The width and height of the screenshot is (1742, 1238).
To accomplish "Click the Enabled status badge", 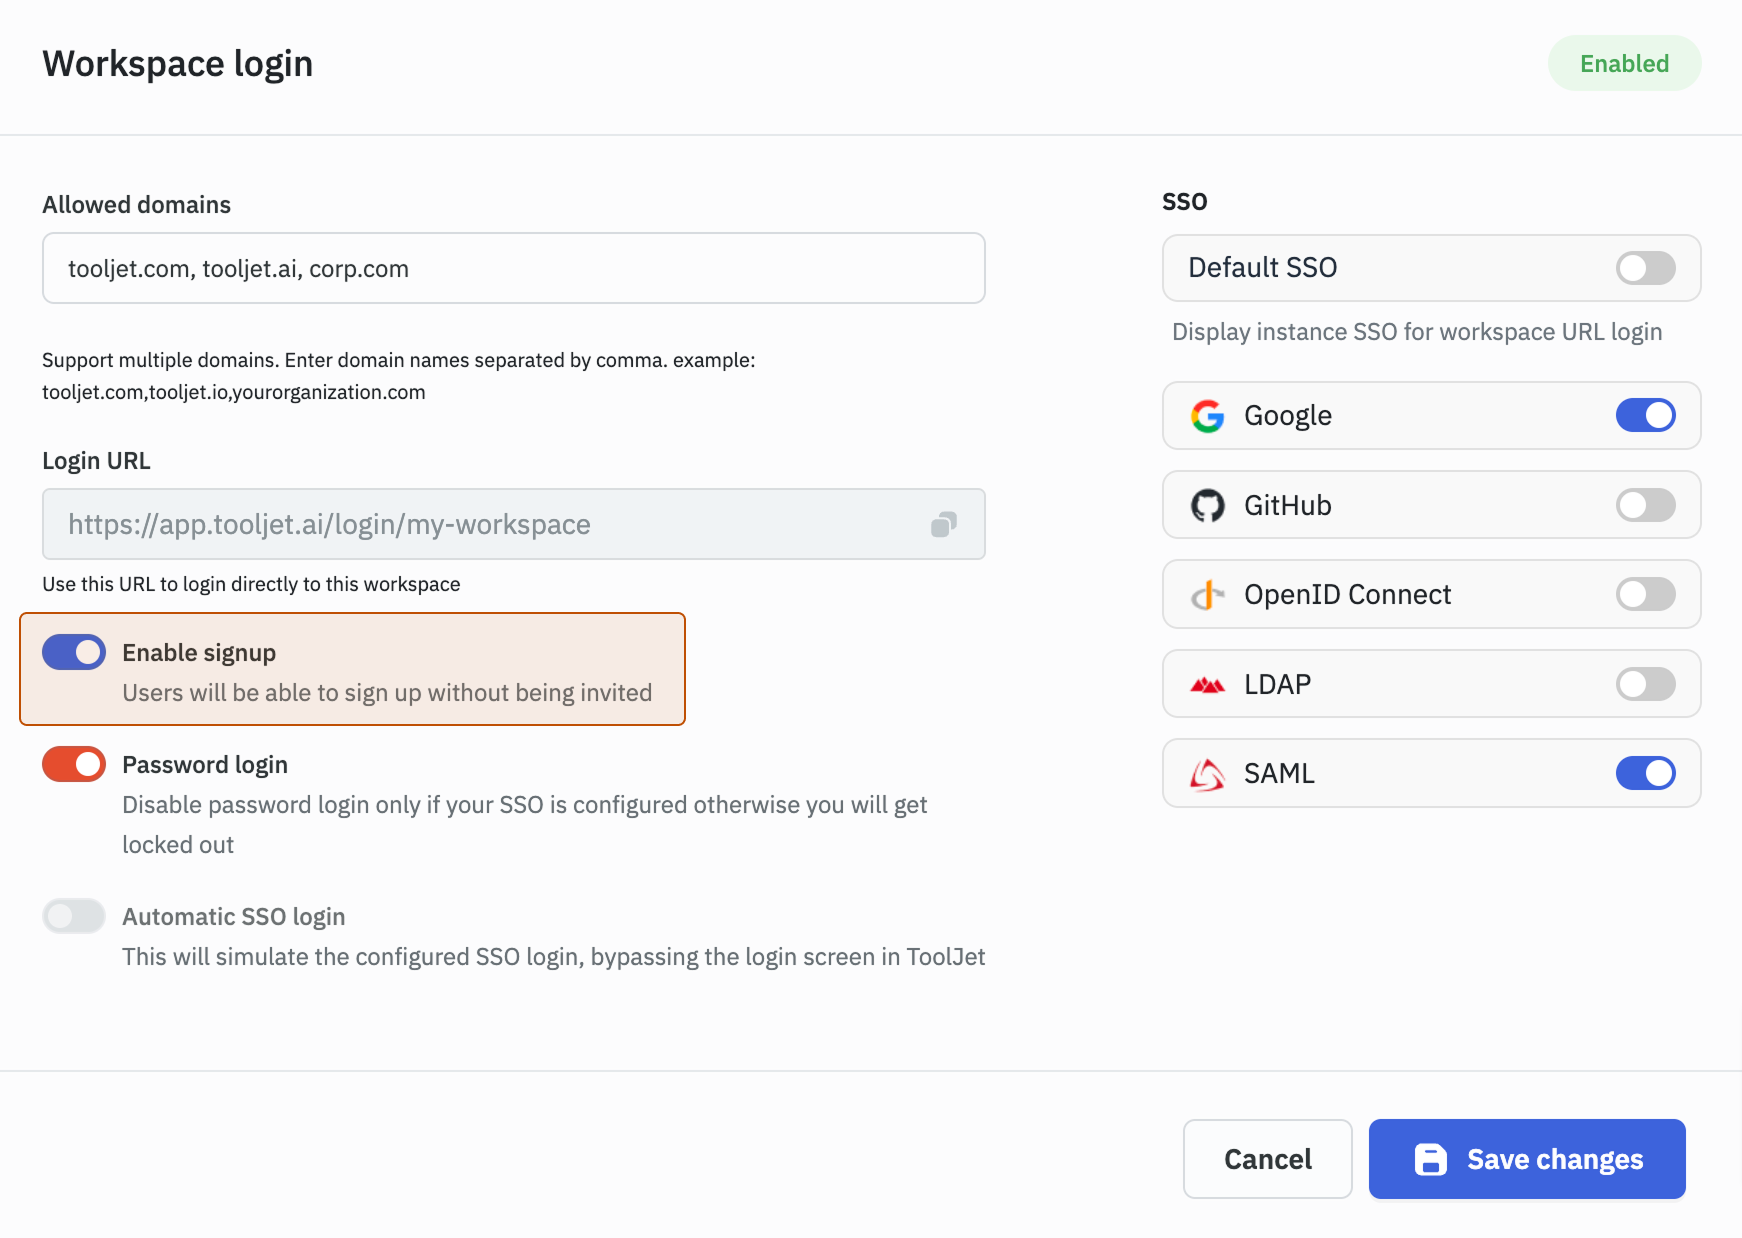I will point(1624,63).
